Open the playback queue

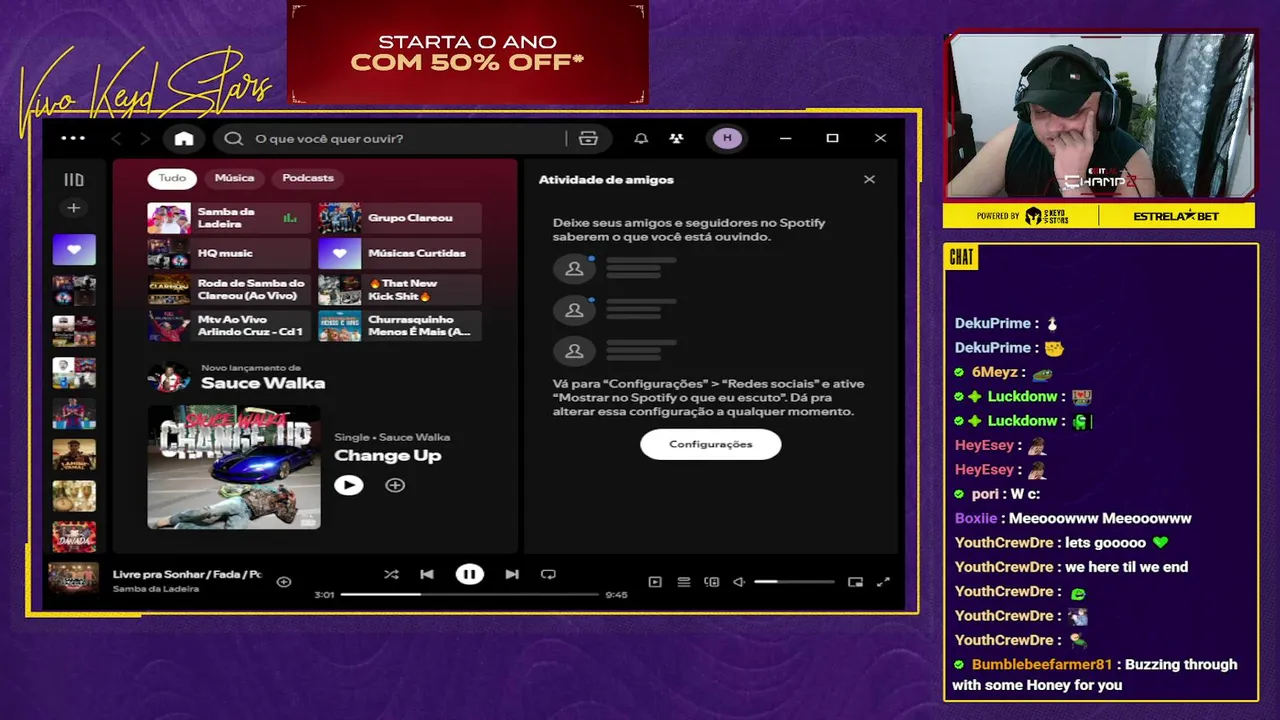(684, 582)
